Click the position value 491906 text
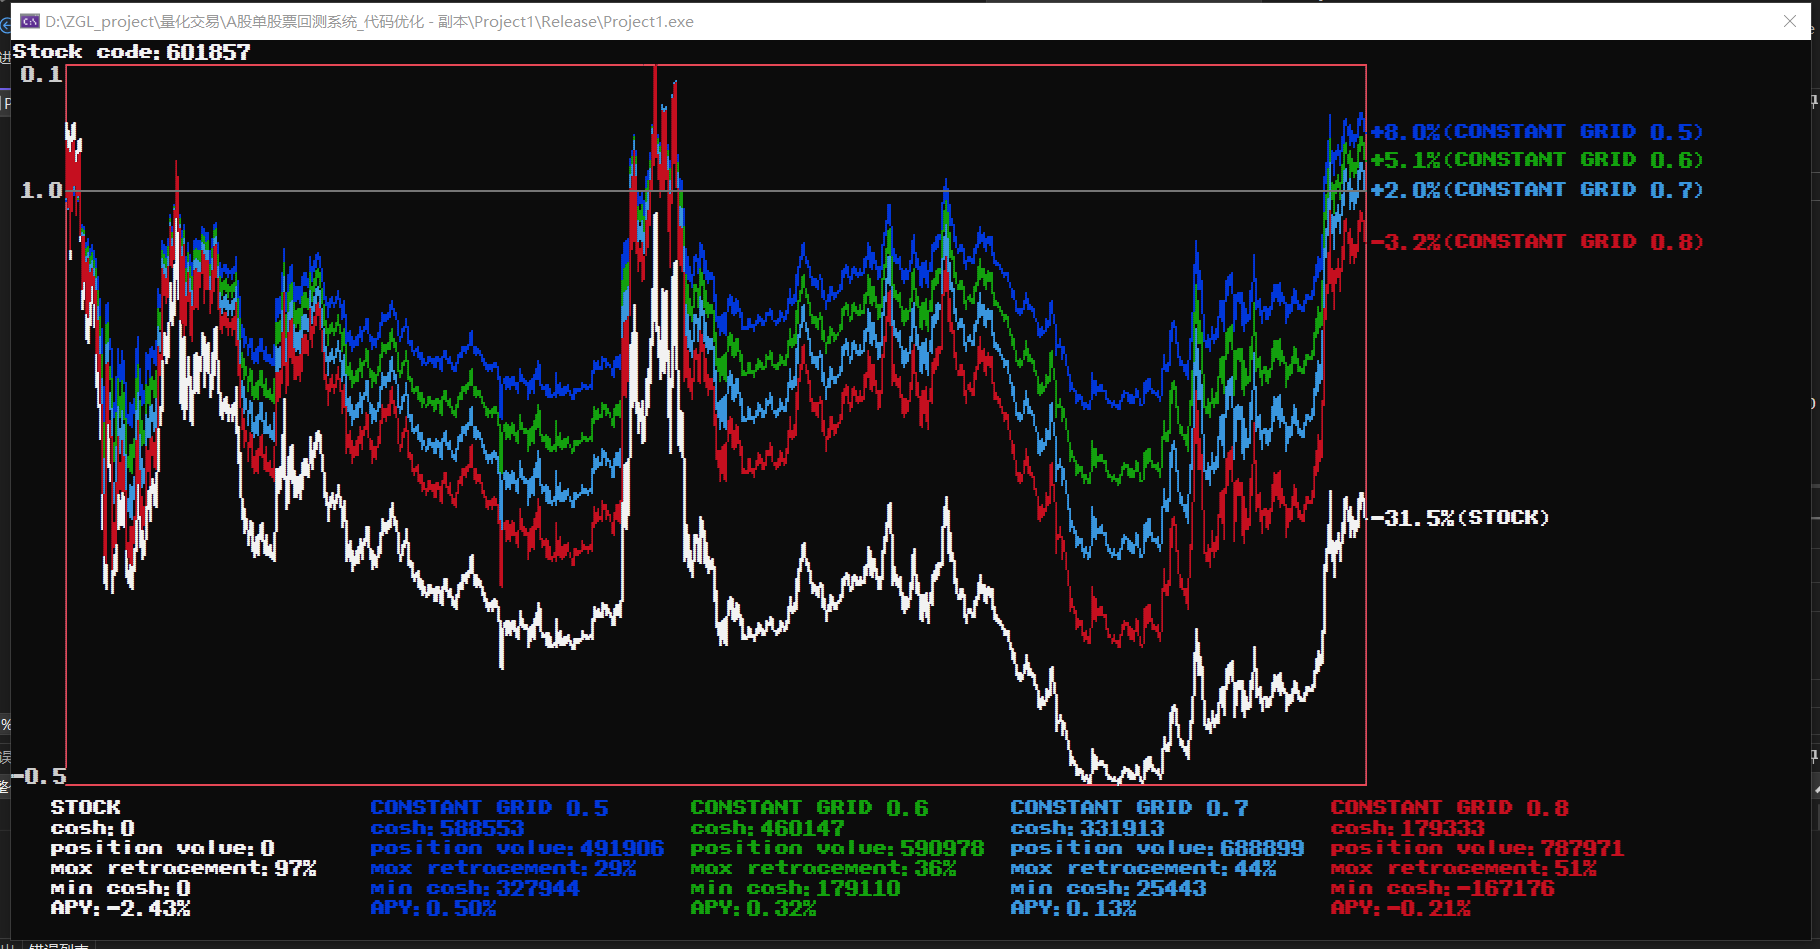Screen dimensions: 1820x949 (x=517, y=848)
